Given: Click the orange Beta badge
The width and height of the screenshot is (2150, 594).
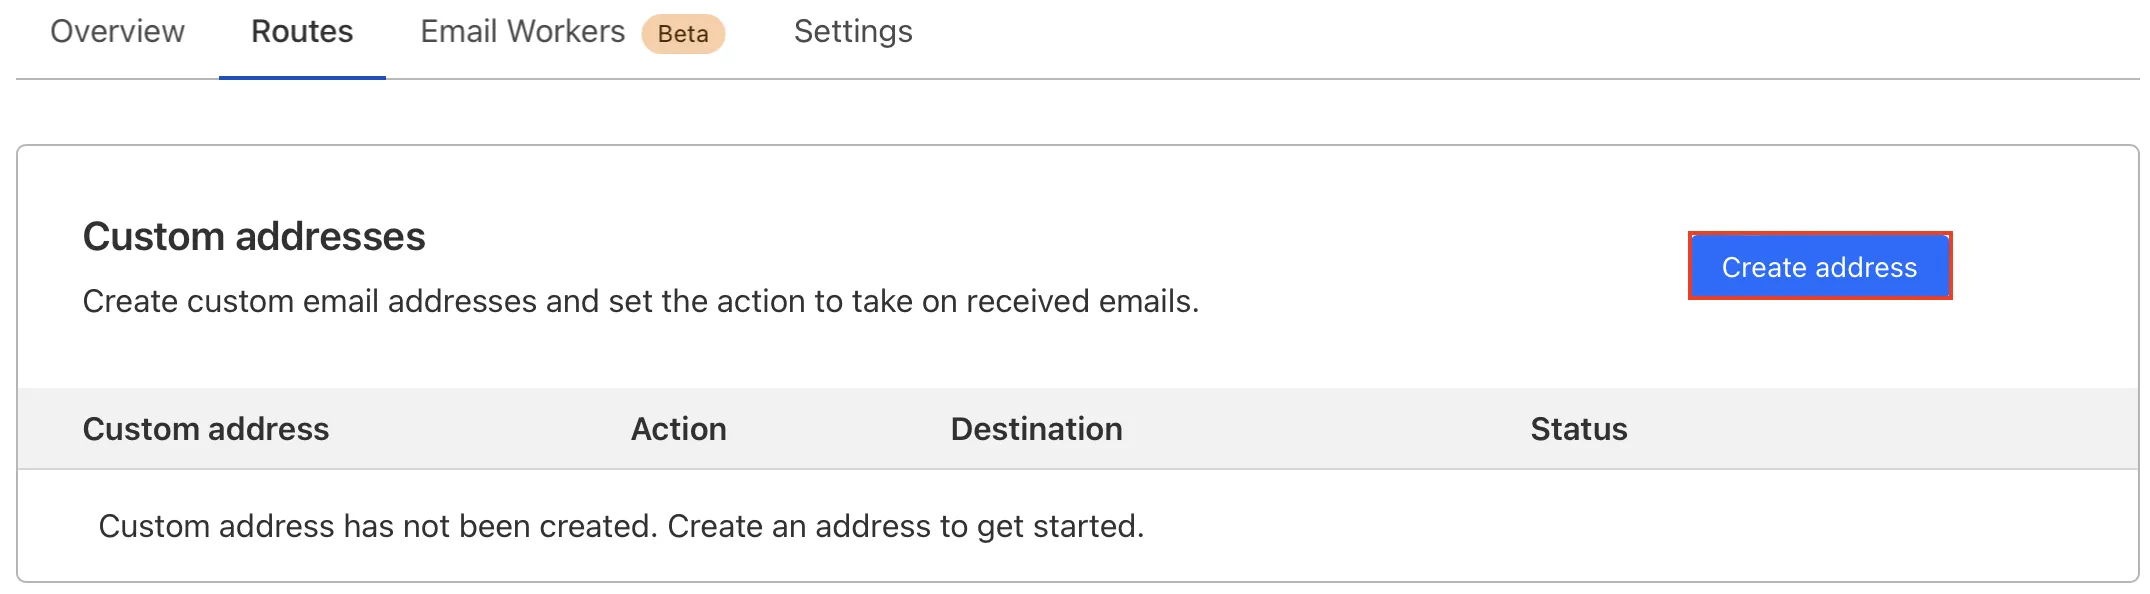Looking at the screenshot, I should [683, 34].
